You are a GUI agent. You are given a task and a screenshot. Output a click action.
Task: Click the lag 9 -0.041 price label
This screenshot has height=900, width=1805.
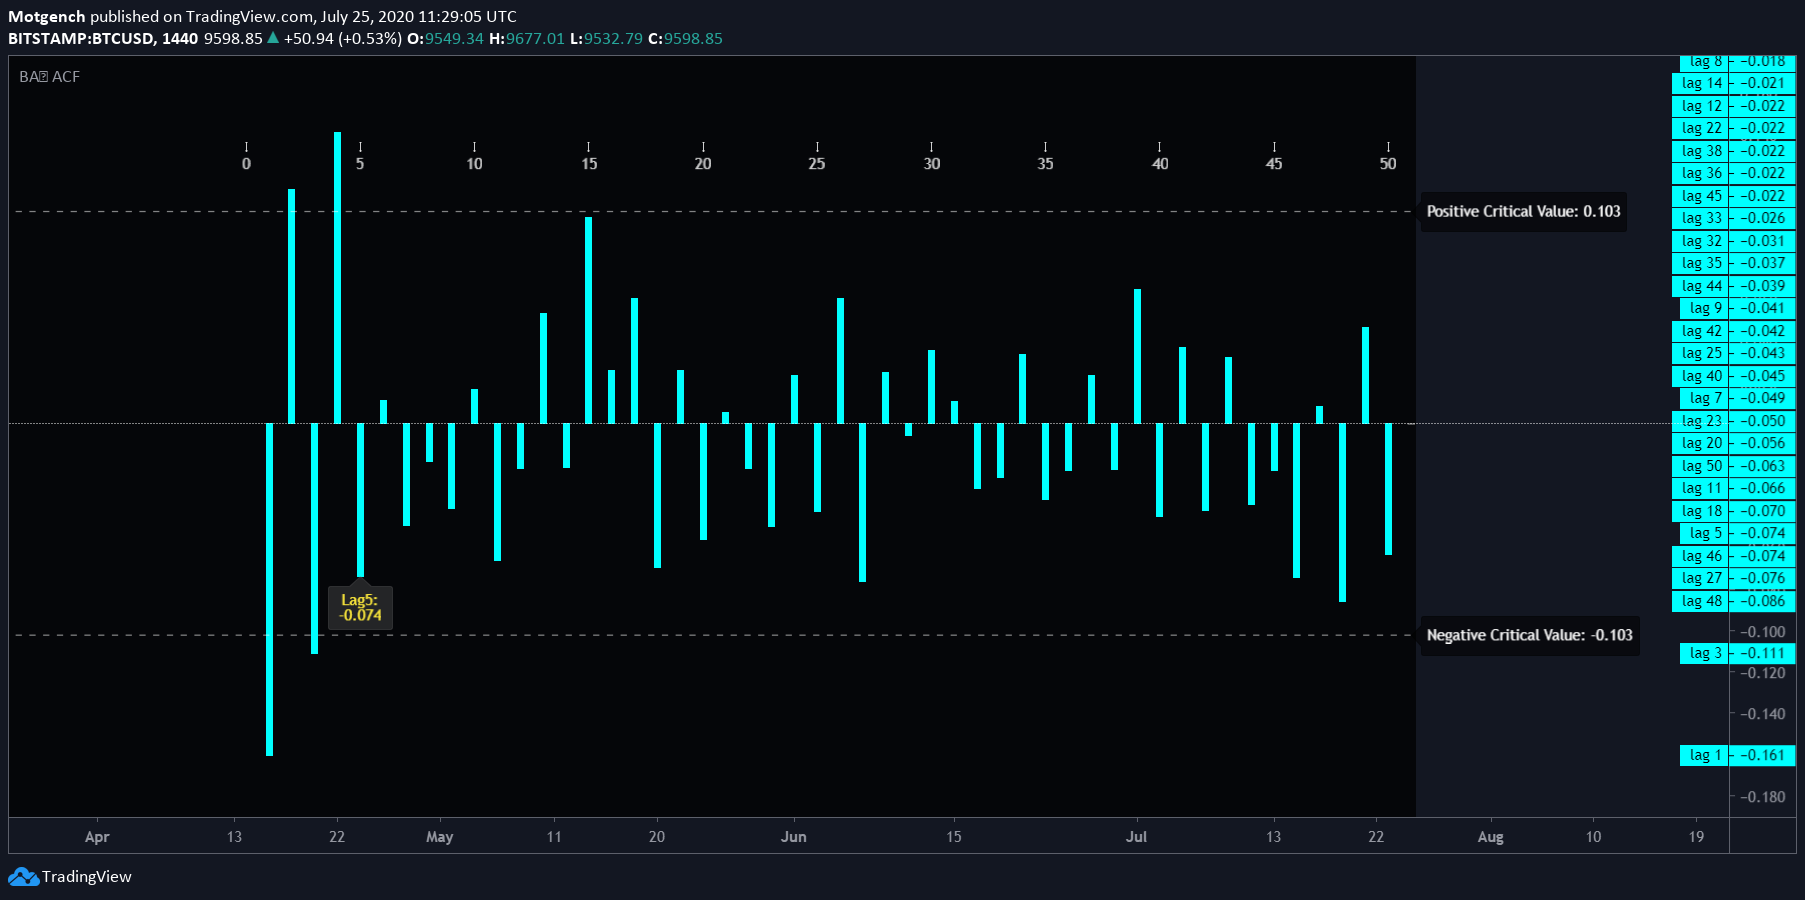(x=1738, y=308)
